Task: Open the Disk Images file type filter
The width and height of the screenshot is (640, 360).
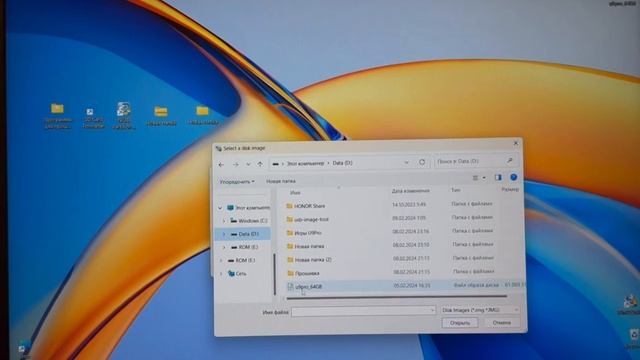Action: click(x=480, y=310)
